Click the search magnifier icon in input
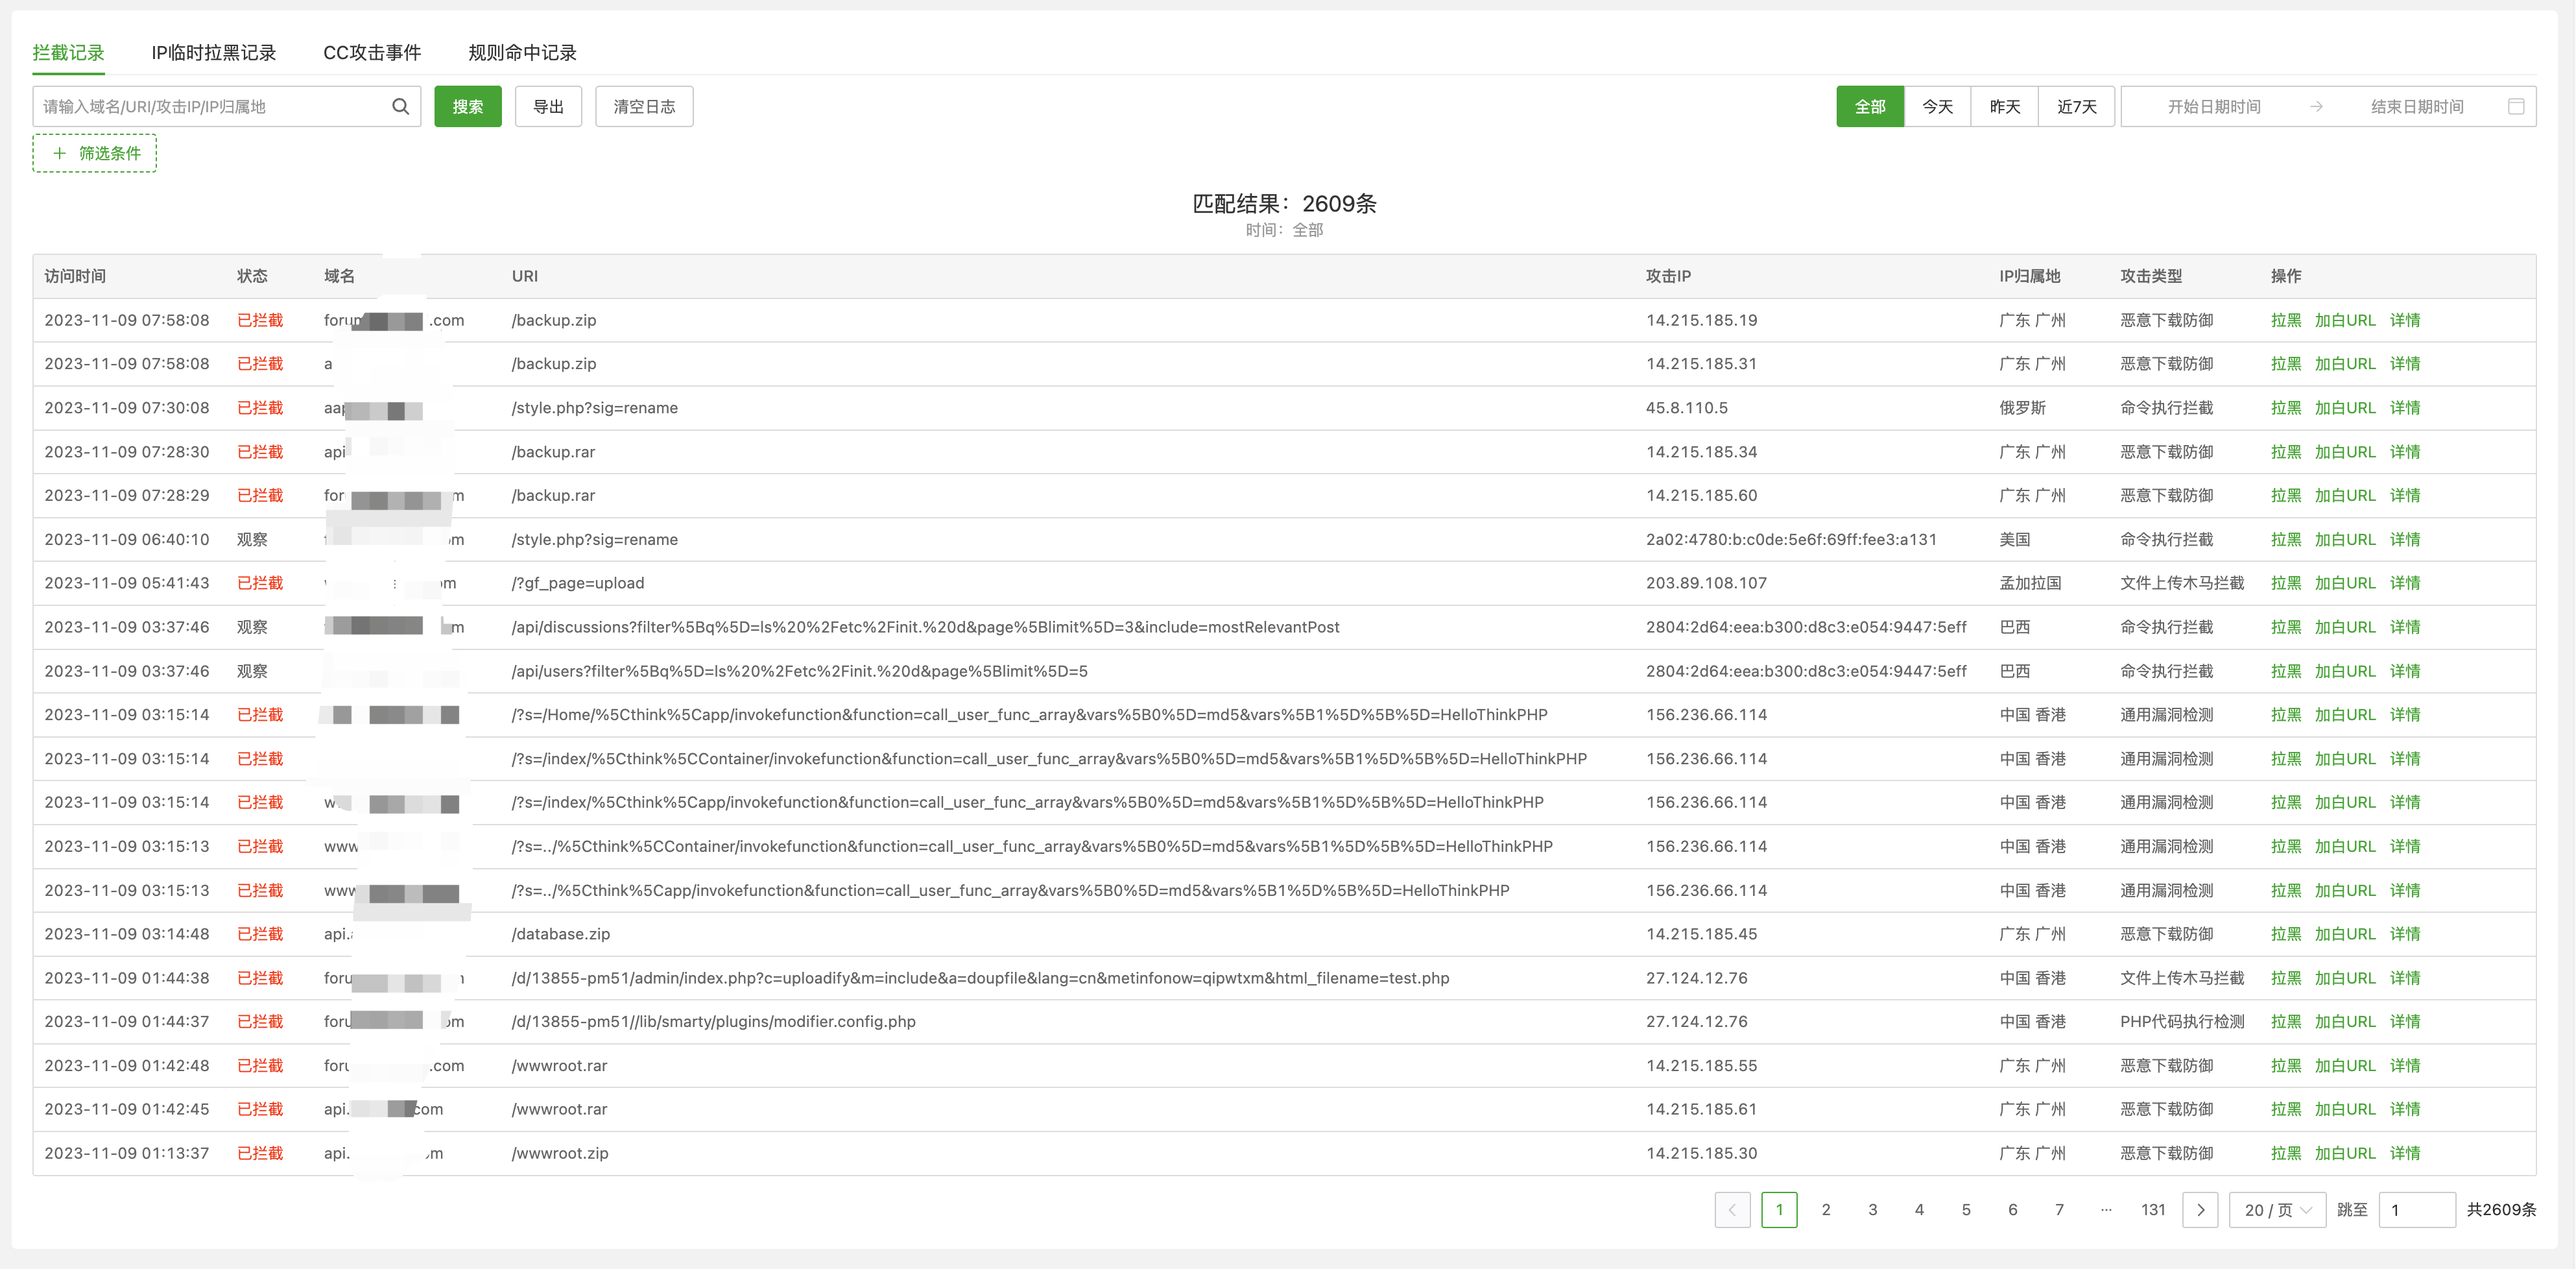Viewport: 2576px width, 1269px height. click(x=400, y=107)
